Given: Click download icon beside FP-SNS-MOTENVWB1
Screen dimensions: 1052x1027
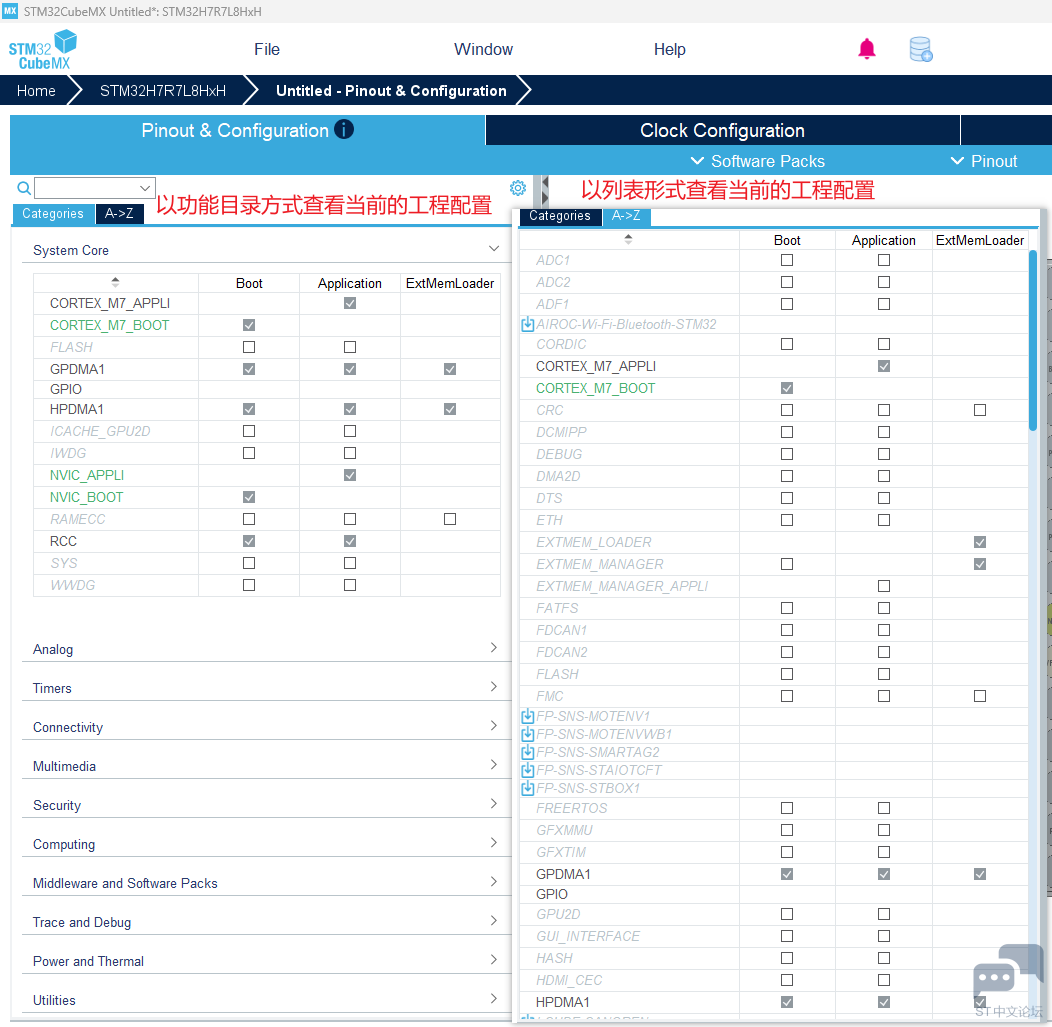Looking at the screenshot, I should pyautogui.click(x=527, y=735).
